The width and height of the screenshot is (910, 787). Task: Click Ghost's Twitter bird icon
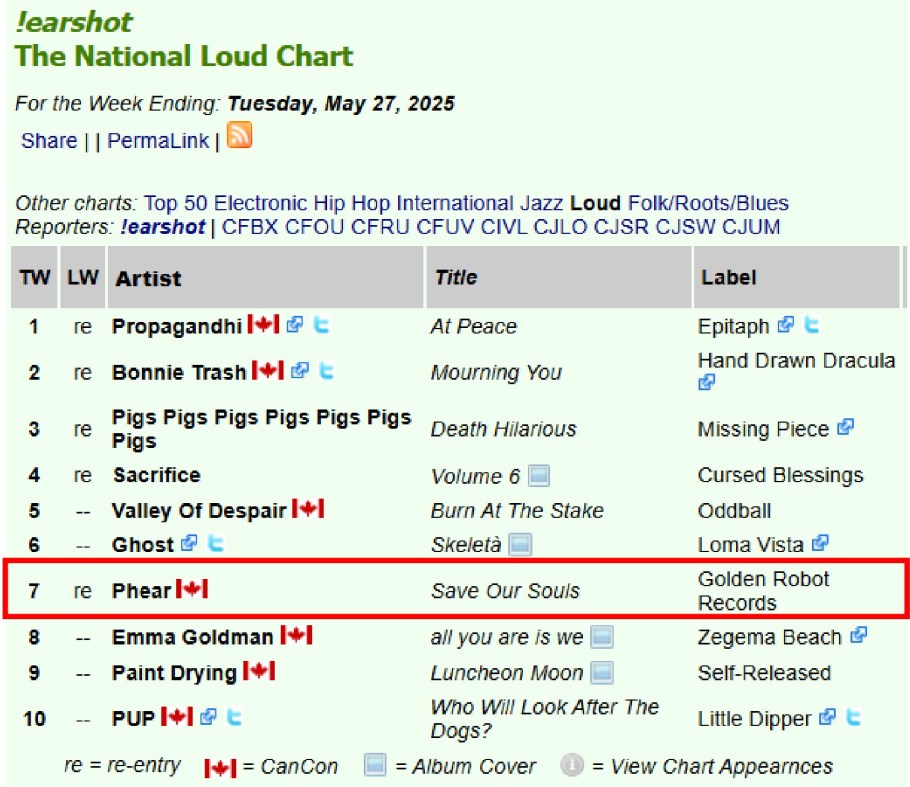click(214, 544)
